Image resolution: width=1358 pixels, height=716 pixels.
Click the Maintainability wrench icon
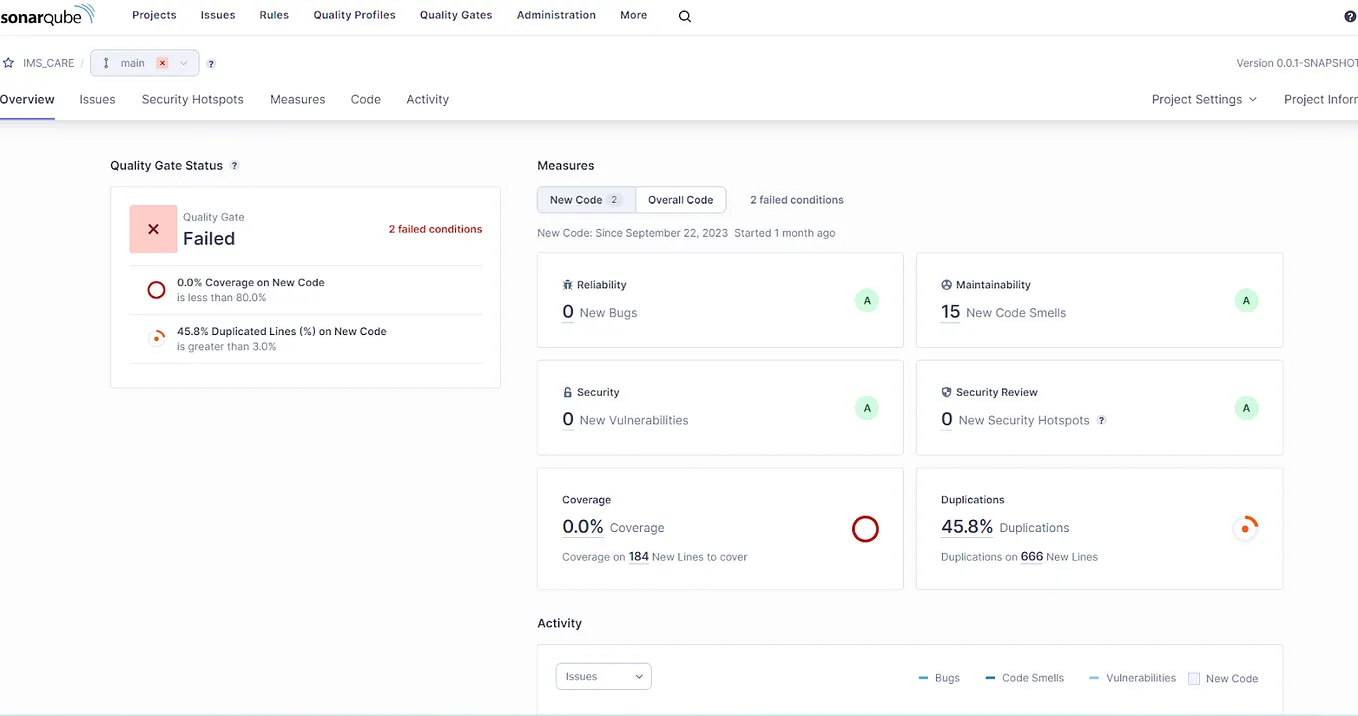945,284
